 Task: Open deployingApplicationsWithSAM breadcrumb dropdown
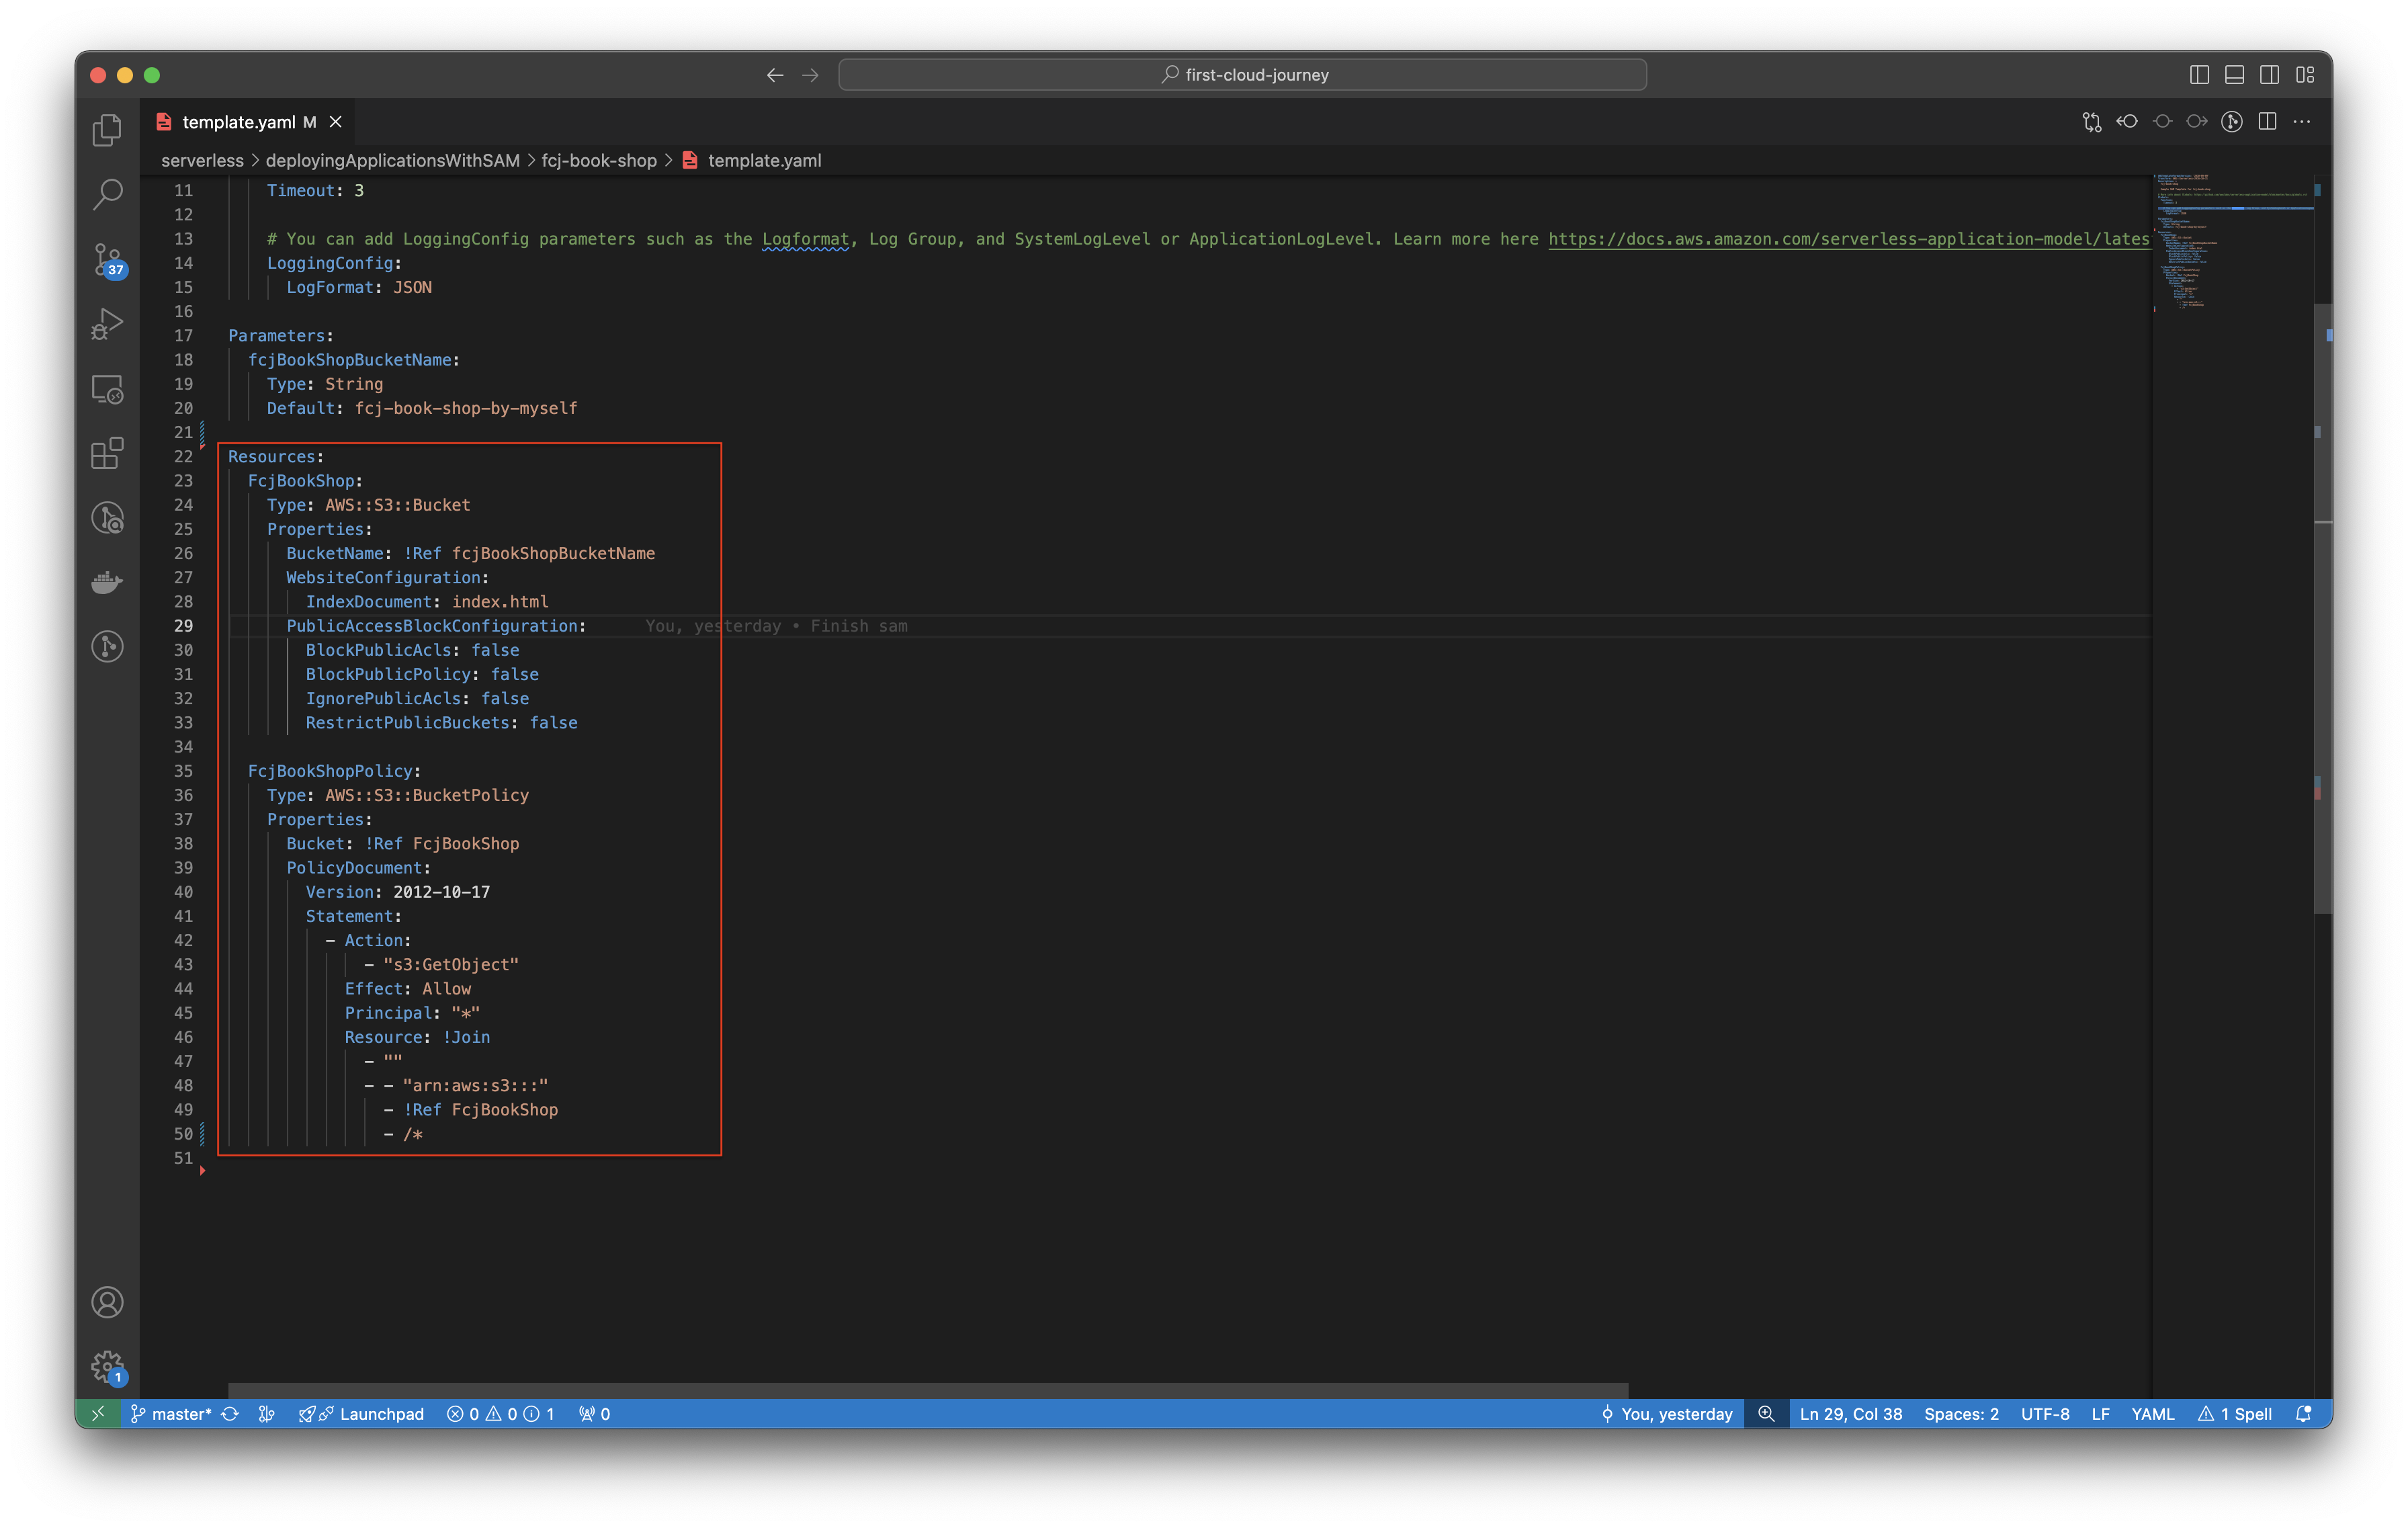coord(392,160)
